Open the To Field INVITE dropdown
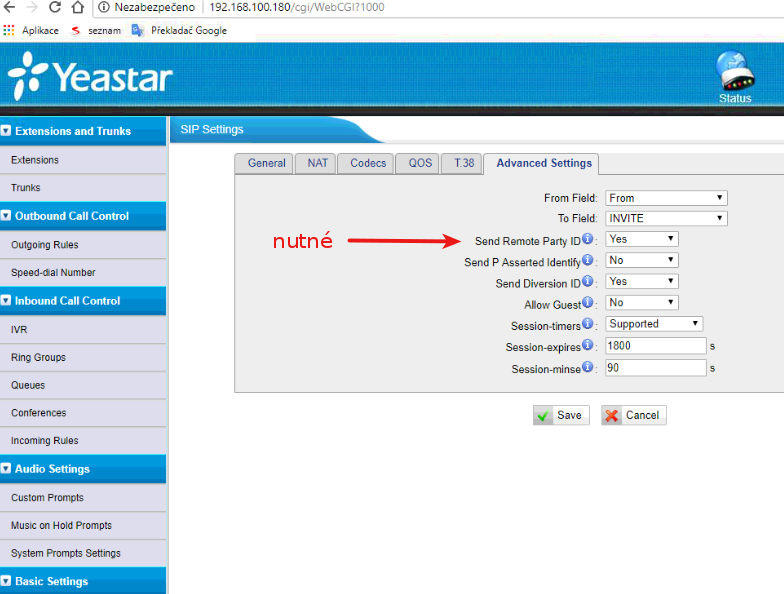 [666, 218]
